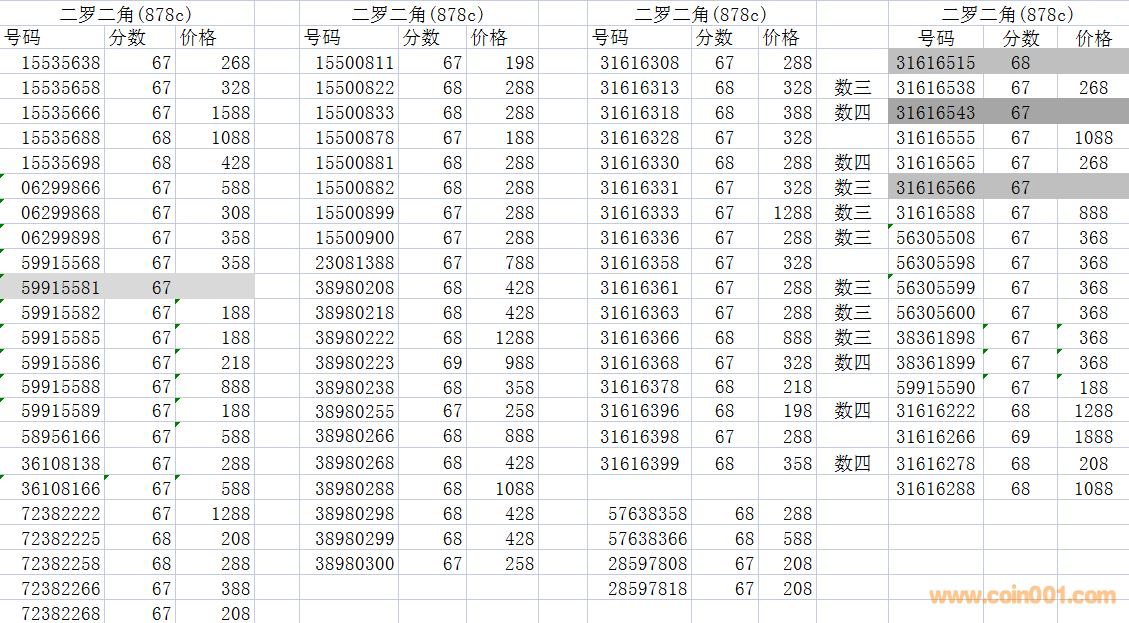This screenshot has width=1129, height=623.
Task: Select the cell containing 31616266
Action: pyautogui.click(x=935, y=436)
